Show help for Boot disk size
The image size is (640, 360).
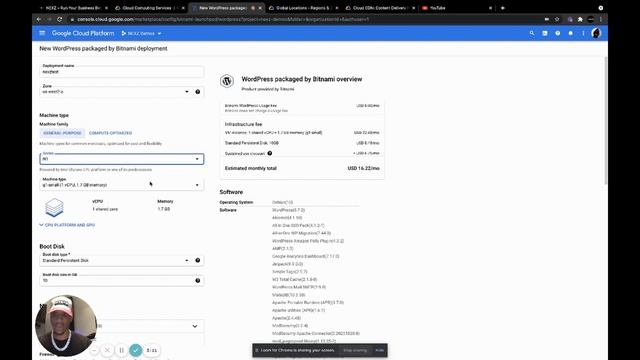[x=198, y=280]
